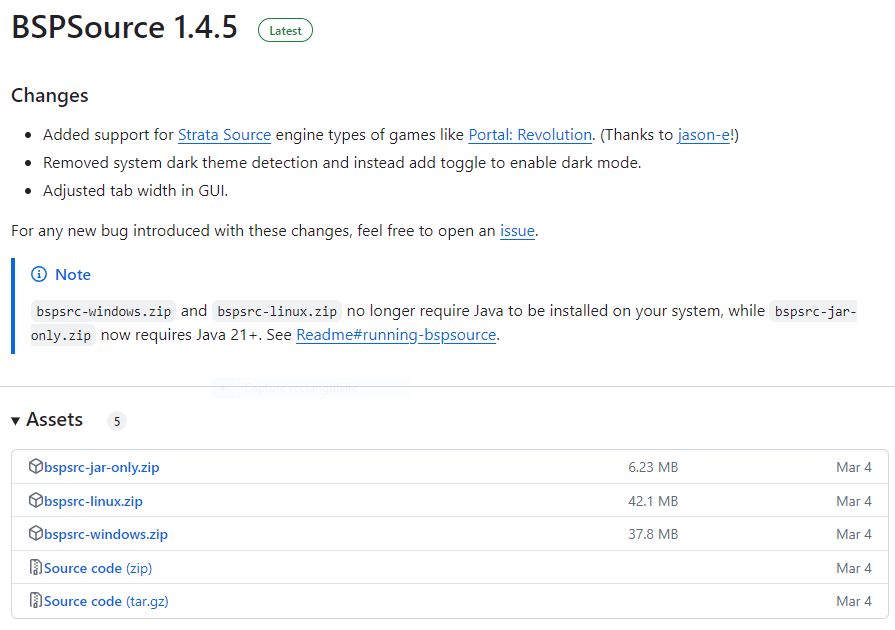
Task: Click the Note heading text
Action: [x=73, y=274]
